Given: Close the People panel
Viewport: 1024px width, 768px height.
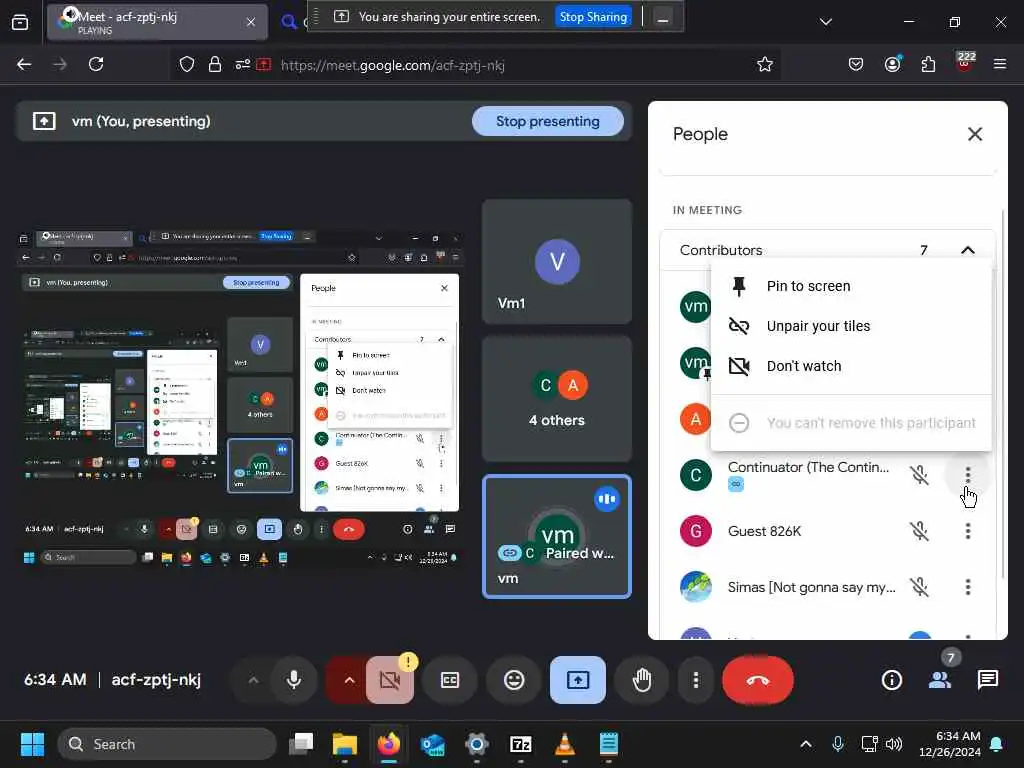Looking at the screenshot, I should [974, 134].
